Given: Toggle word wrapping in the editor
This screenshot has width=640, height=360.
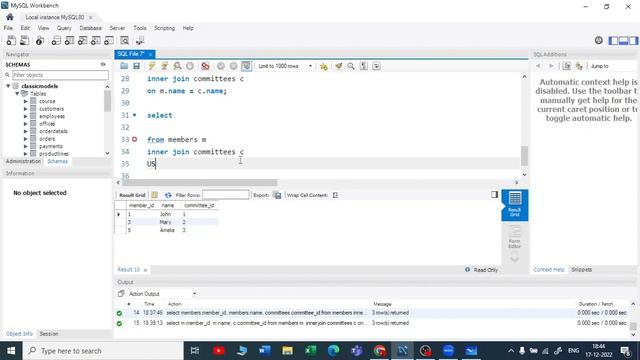Looking at the screenshot, I should pos(376,66).
